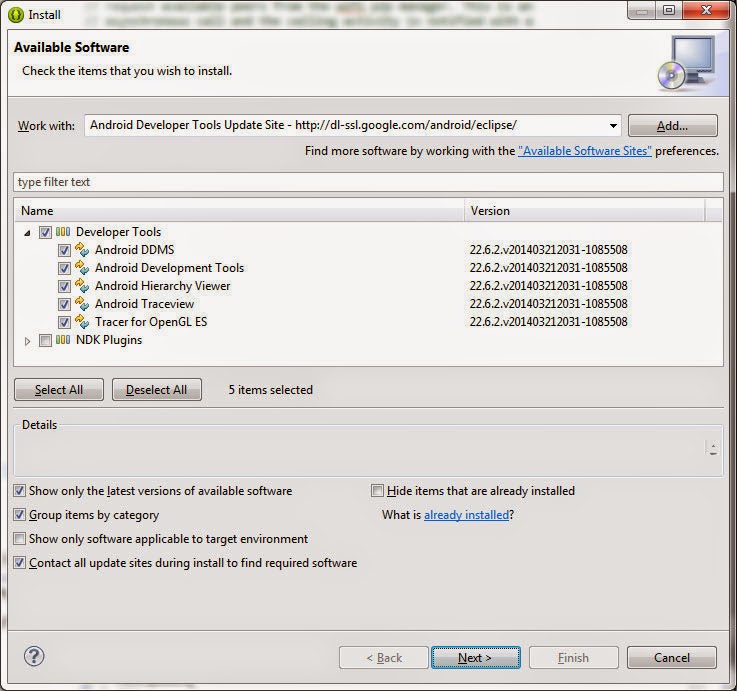Expand the NDK Plugins tree node
Viewport: 737px width, 691px height.
[27, 341]
